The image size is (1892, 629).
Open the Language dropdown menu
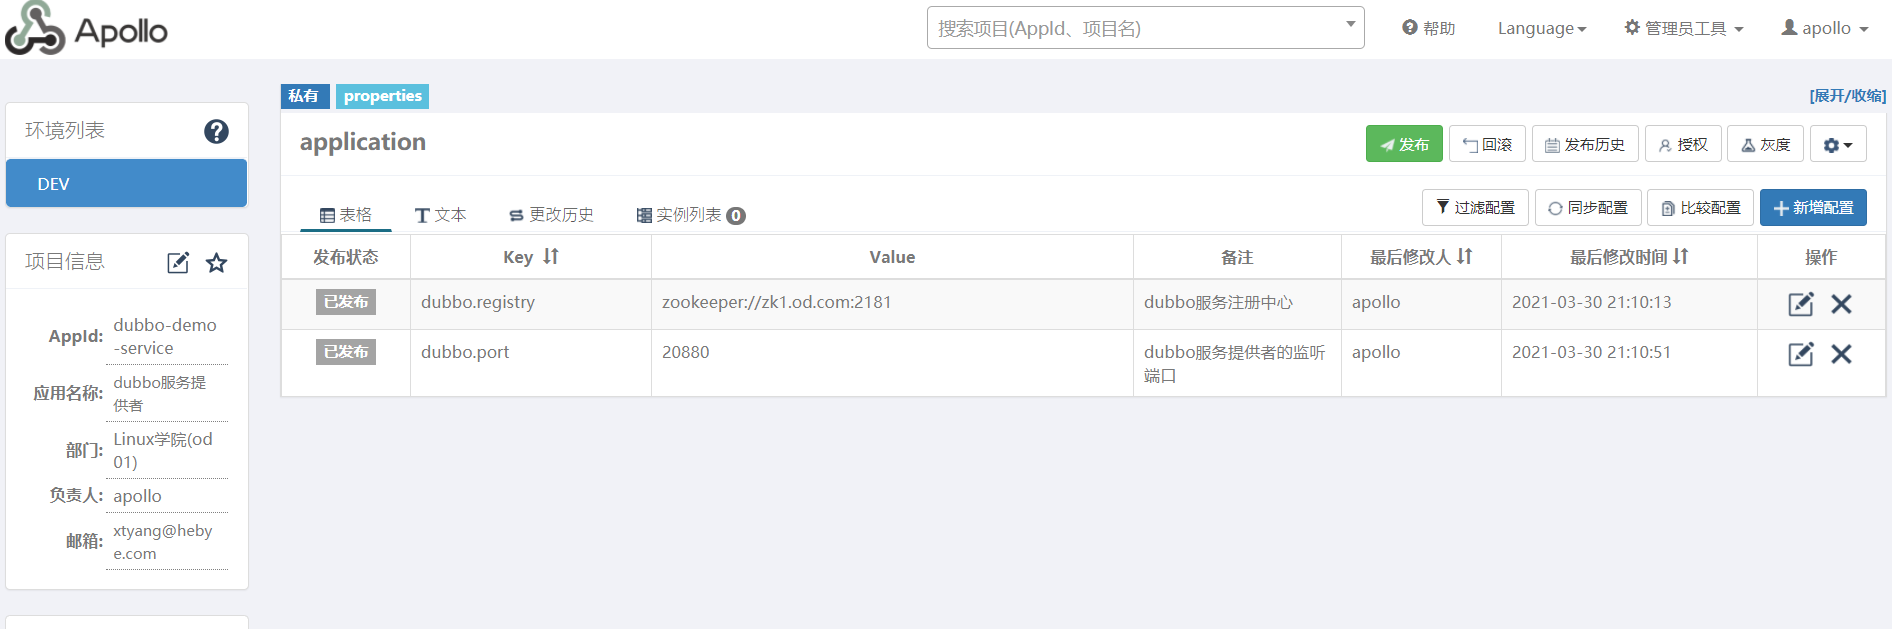[1542, 28]
